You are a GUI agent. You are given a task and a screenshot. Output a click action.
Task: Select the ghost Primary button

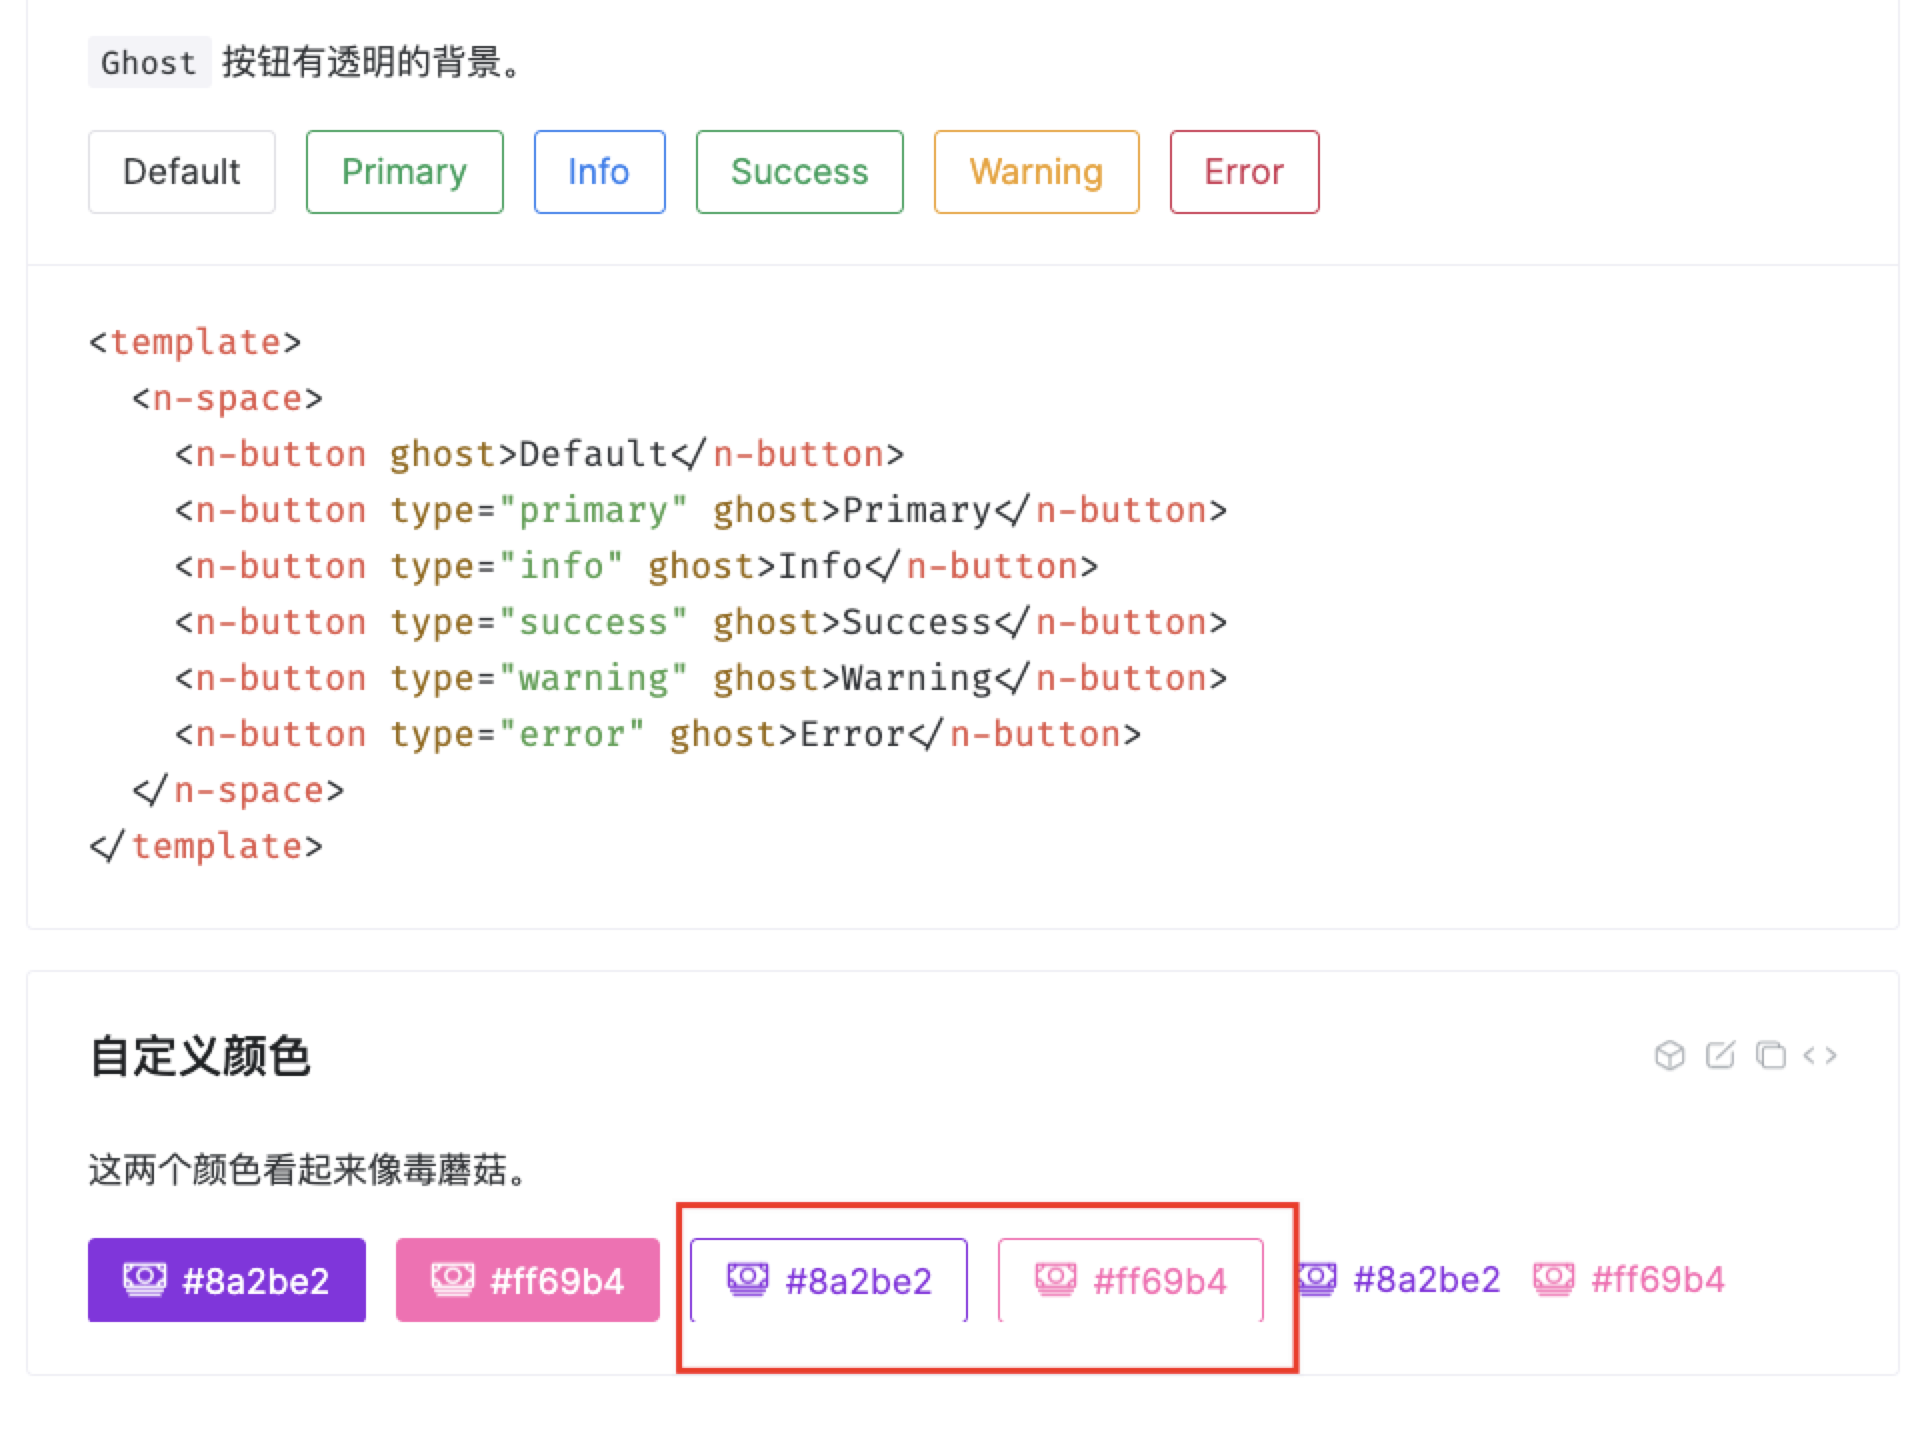[404, 171]
